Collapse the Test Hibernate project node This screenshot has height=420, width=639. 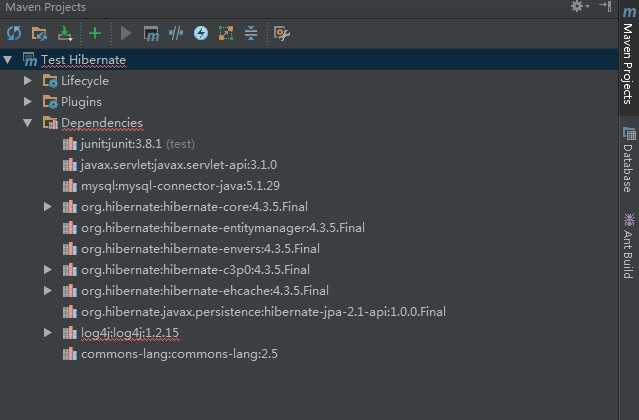[x=8, y=60]
